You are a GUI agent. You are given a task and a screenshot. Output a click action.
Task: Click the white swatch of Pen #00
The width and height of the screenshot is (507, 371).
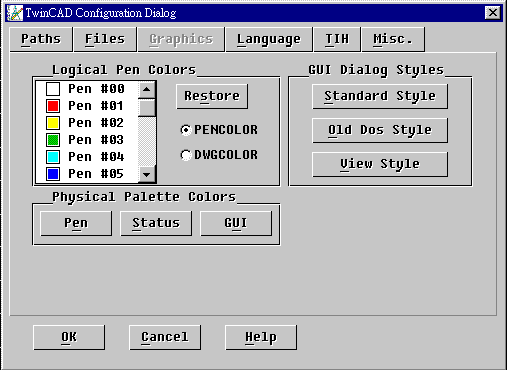(53, 89)
